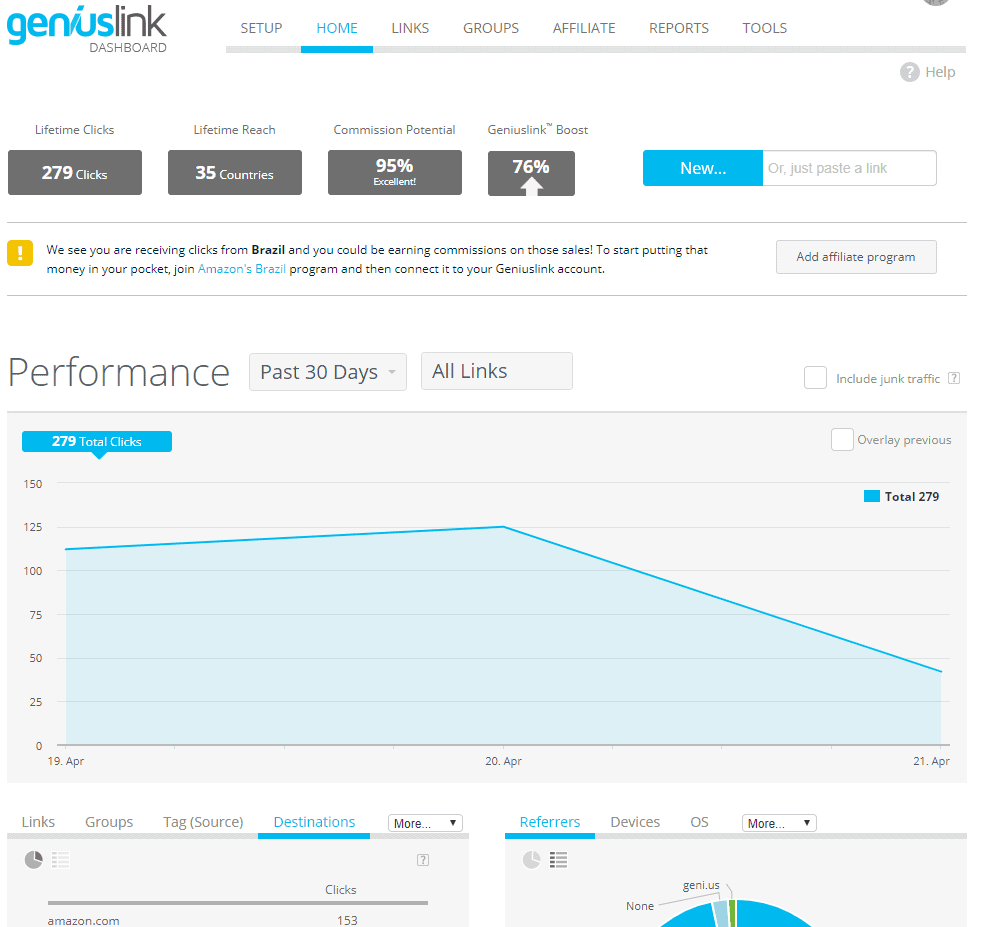Switch Referrers panel to pie chart view
Viewport: 982px width, 927px height.
(x=532, y=860)
